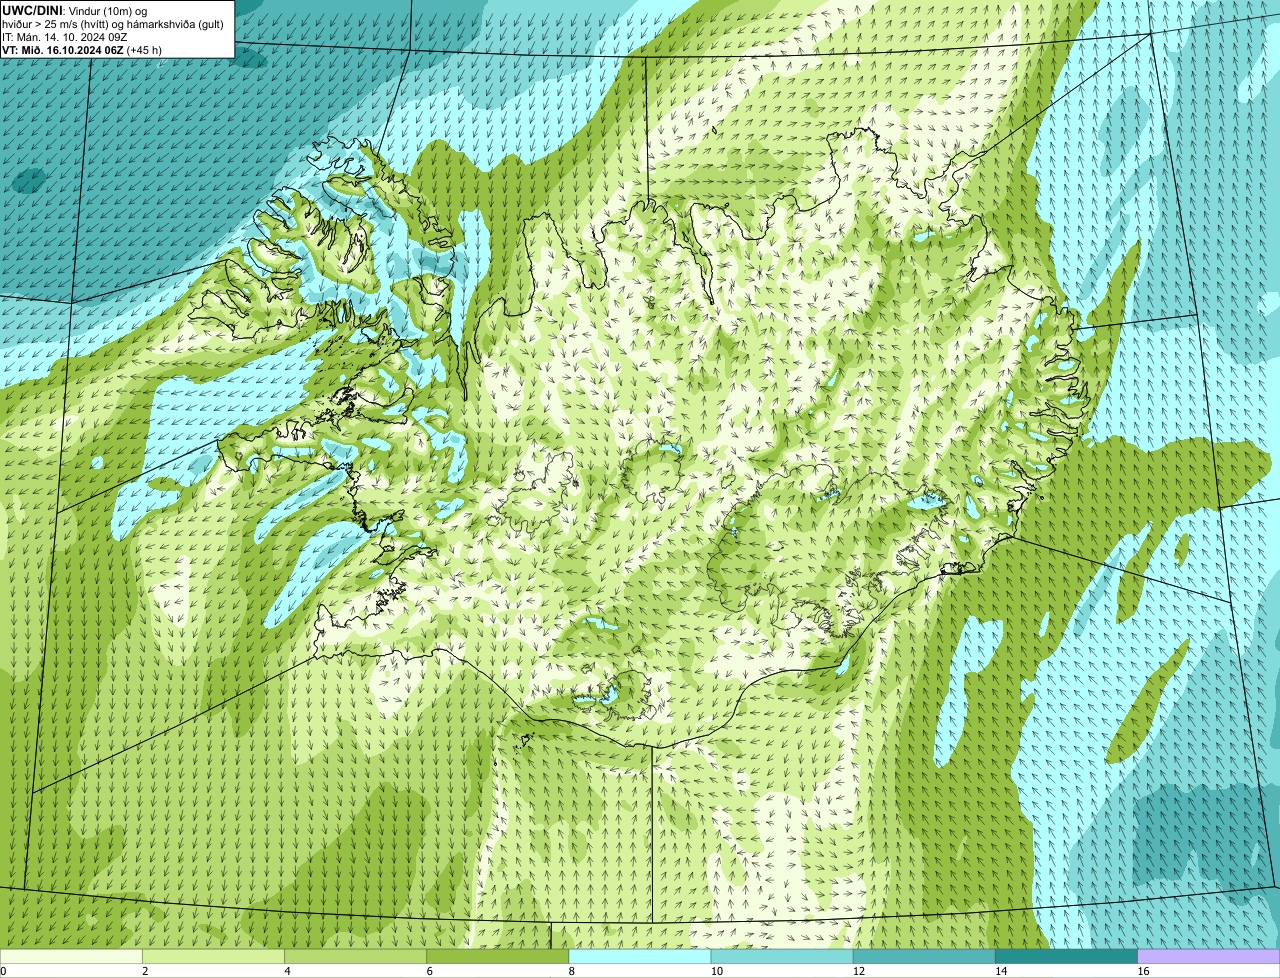Click the legend scale label '12'
This screenshot has height=978, width=1280.
click(x=858, y=971)
